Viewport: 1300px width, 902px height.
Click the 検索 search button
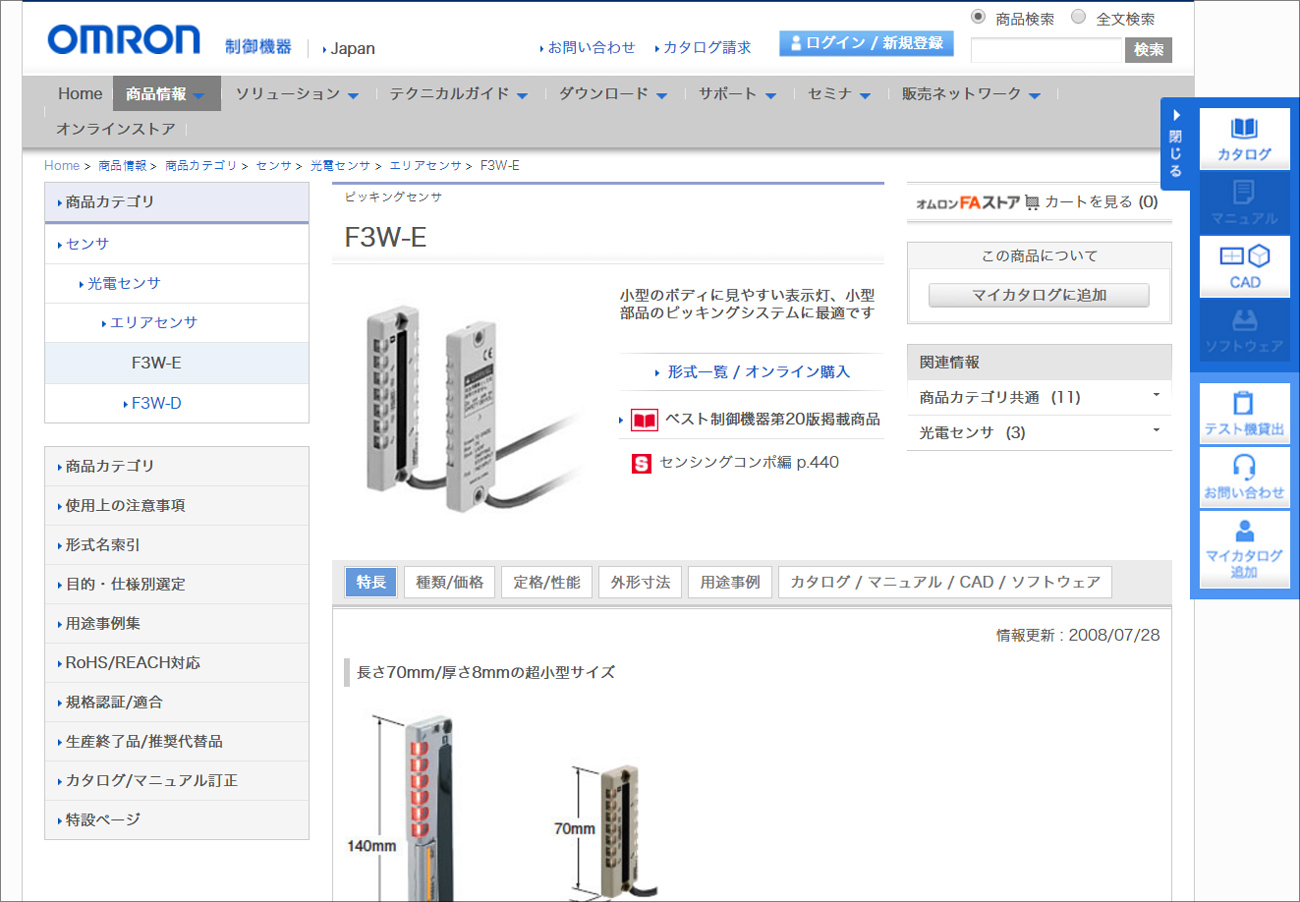pos(1148,50)
